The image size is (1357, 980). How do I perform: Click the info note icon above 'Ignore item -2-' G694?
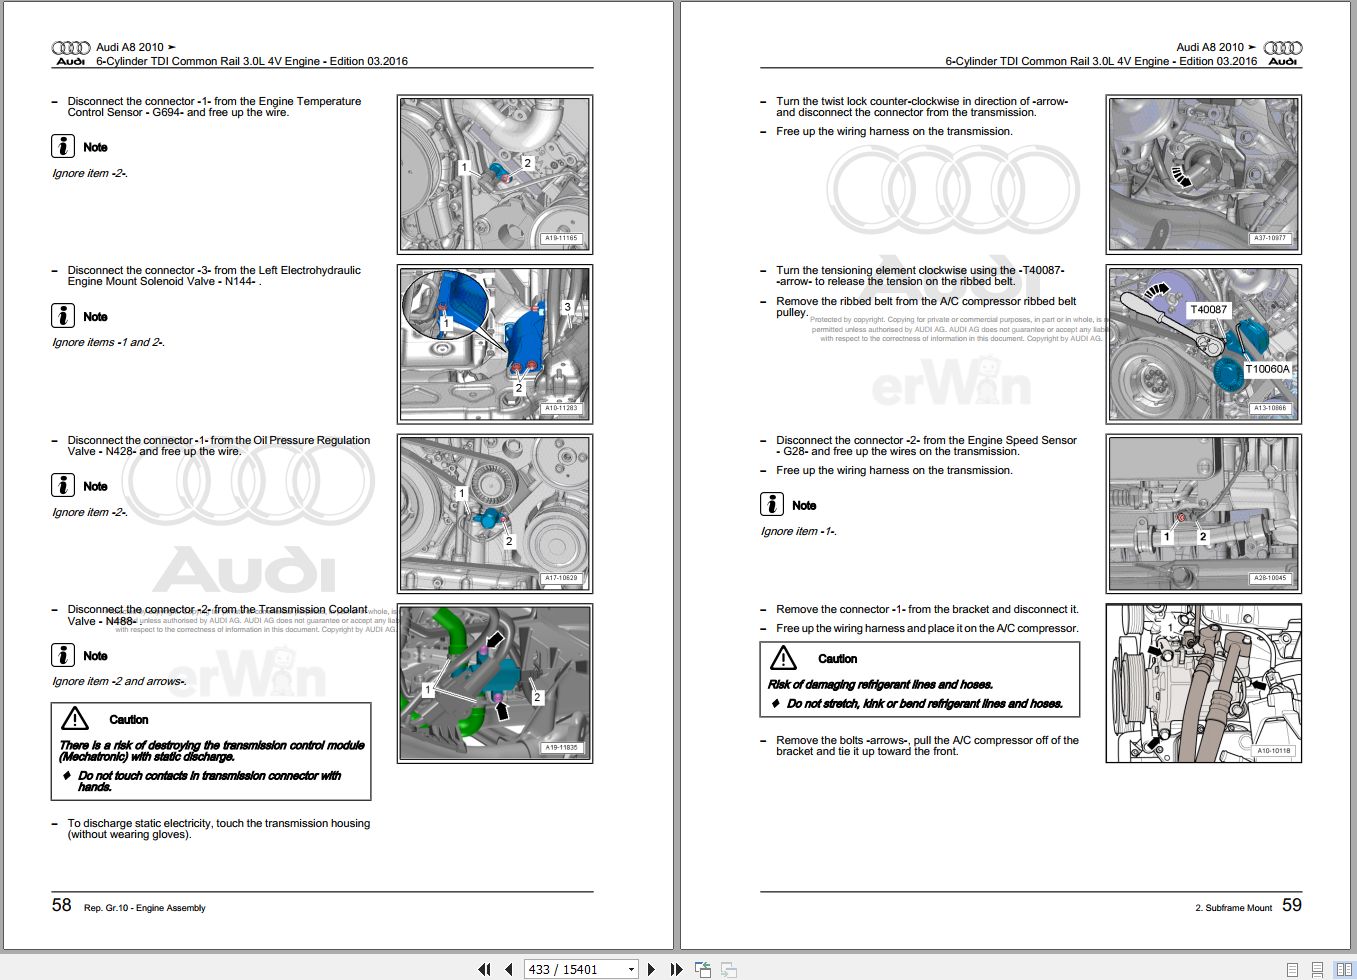click(63, 146)
